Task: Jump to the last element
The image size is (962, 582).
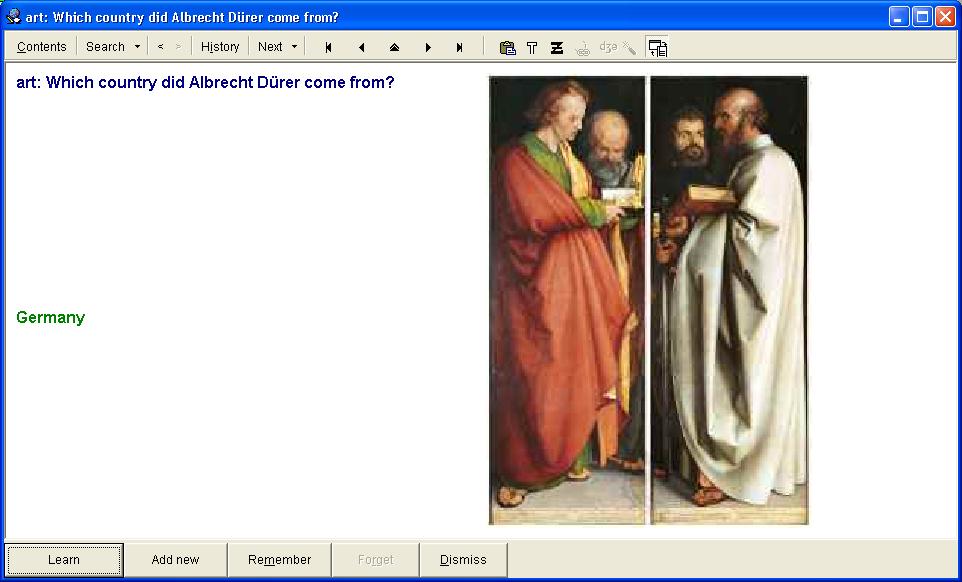Action: coord(460,47)
